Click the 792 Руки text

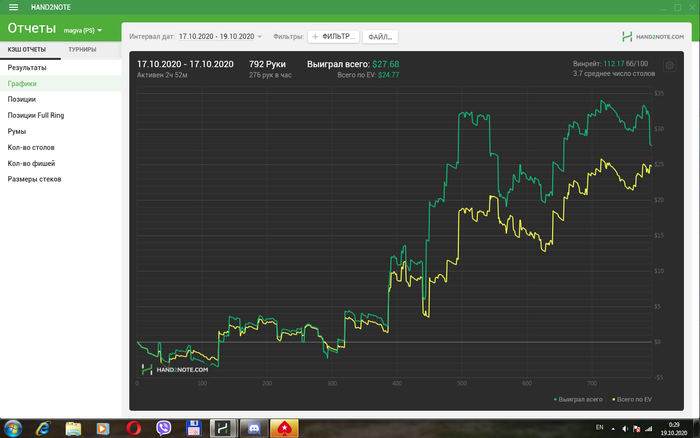pyautogui.click(x=267, y=64)
